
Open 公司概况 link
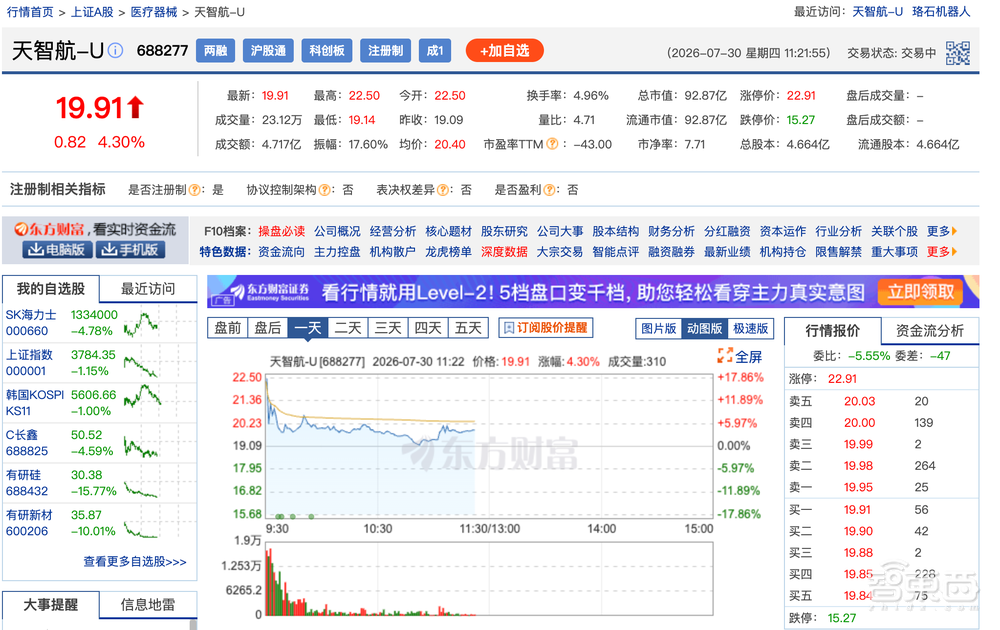click(337, 231)
